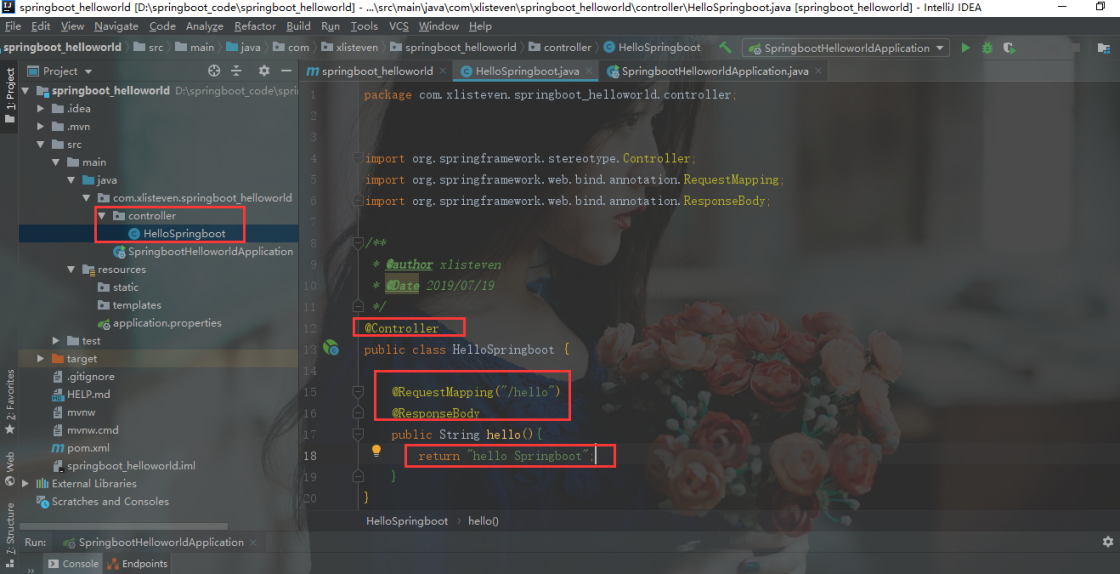This screenshot has height=574, width=1120.
Task: Run with coverage icon in toolbar
Action: [1009, 48]
